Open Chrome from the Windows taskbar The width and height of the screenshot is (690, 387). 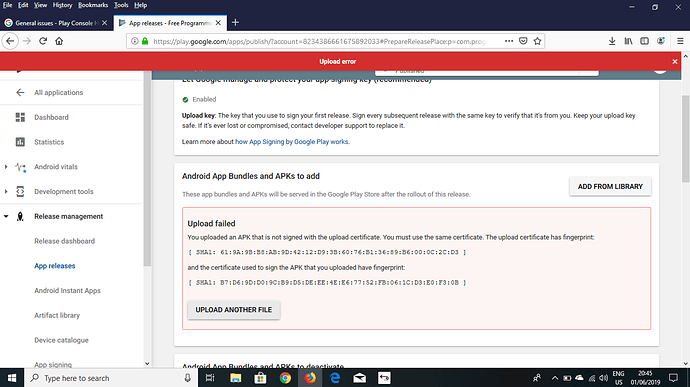pos(285,378)
